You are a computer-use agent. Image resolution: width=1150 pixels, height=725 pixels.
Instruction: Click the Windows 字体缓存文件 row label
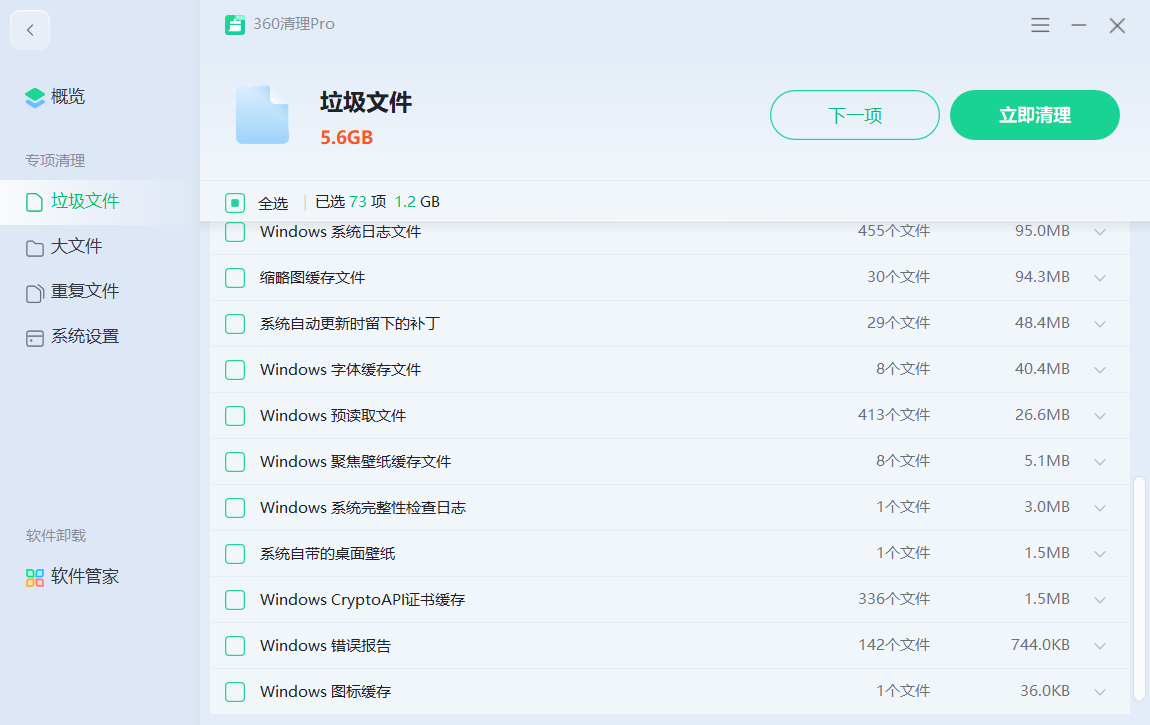click(340, 370)
